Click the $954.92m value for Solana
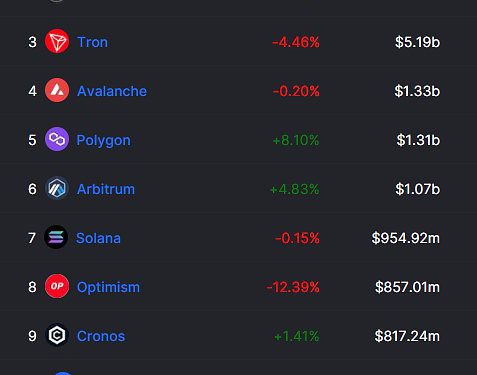The width and height of the screenshot is (477, 375). tap(406, 238)
